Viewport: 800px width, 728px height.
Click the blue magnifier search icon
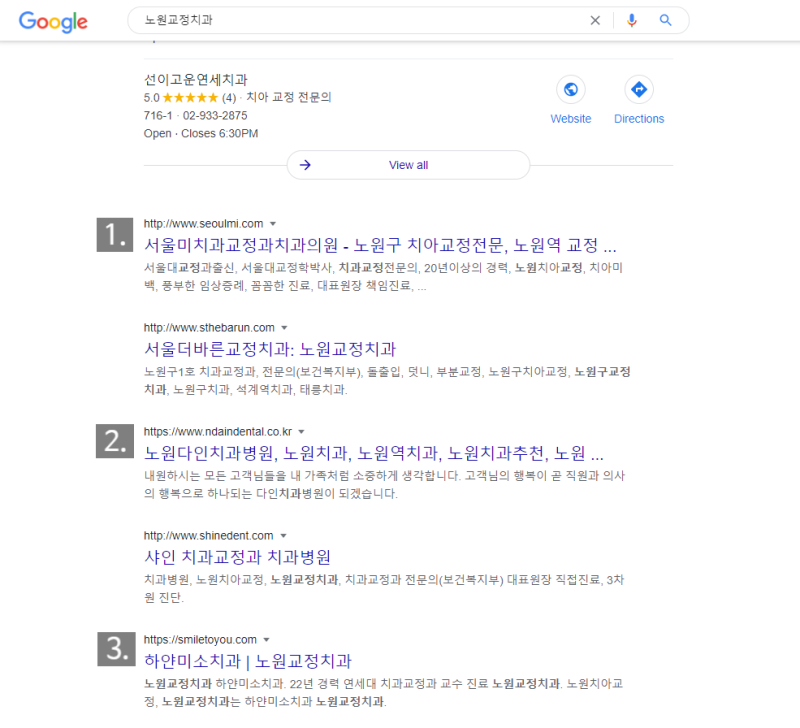click(x=666, y=20)
